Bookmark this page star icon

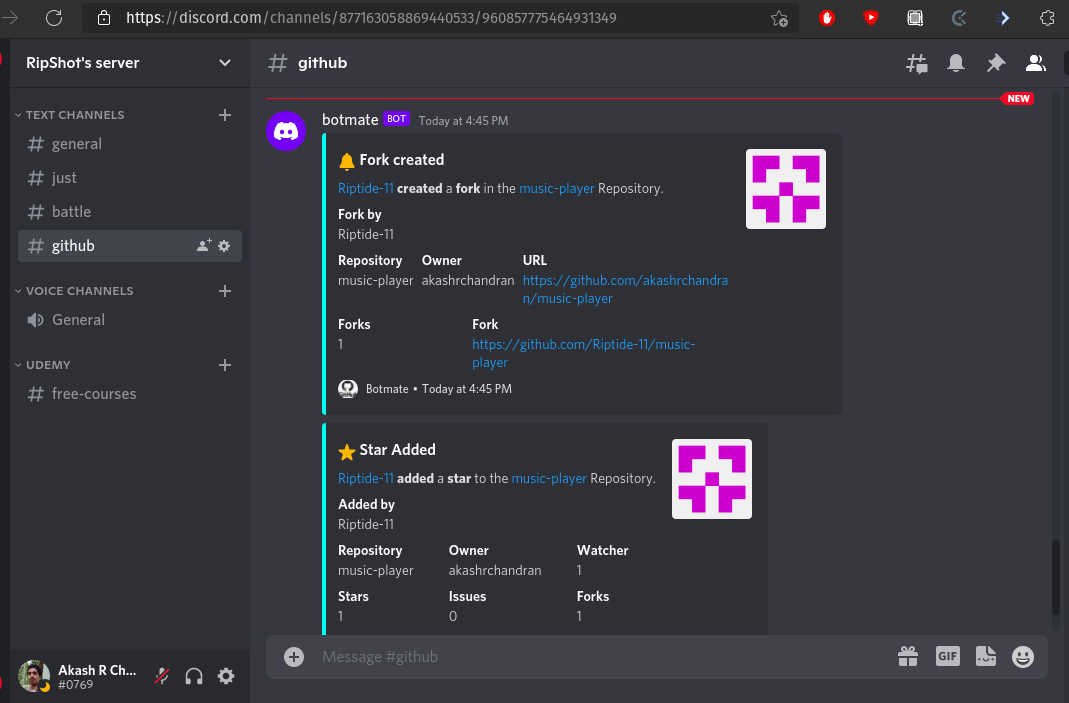pos(779,18)
